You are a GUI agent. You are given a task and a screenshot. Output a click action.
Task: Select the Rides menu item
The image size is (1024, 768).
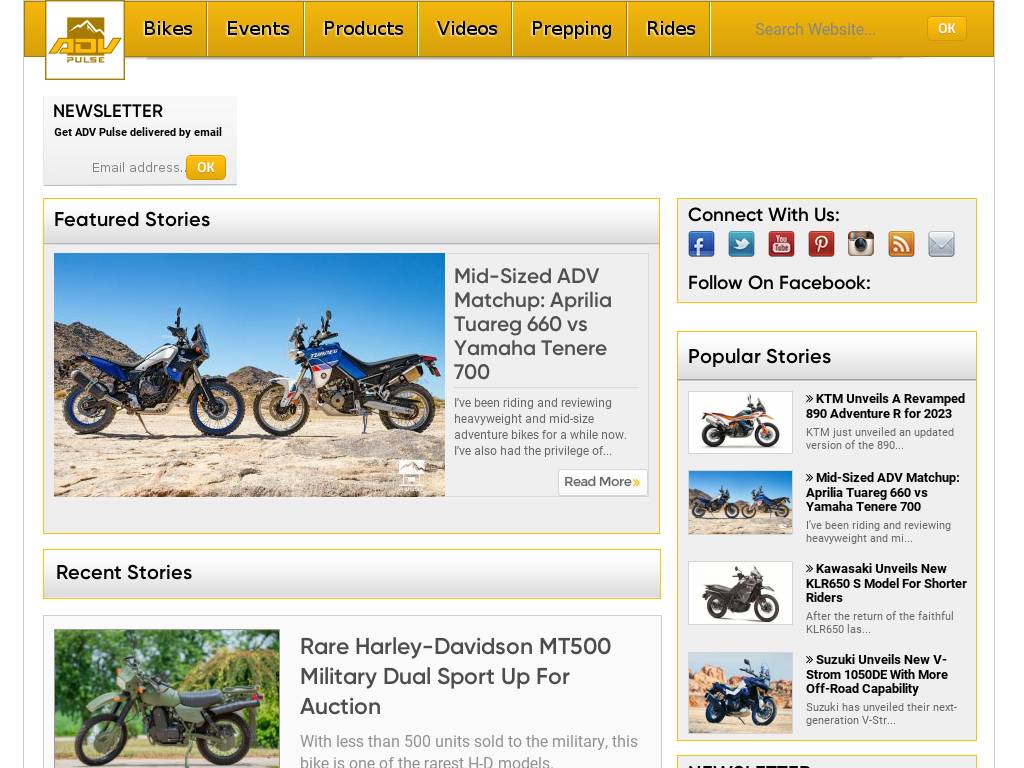(x=670, y=29)
